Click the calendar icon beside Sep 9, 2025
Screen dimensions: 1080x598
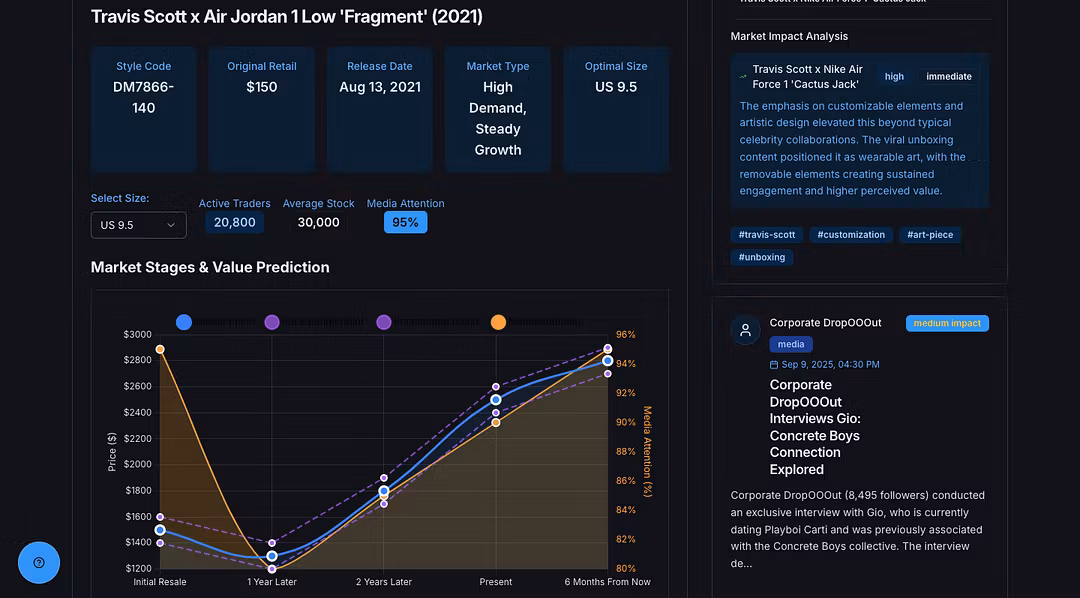(x=774, y=365)
